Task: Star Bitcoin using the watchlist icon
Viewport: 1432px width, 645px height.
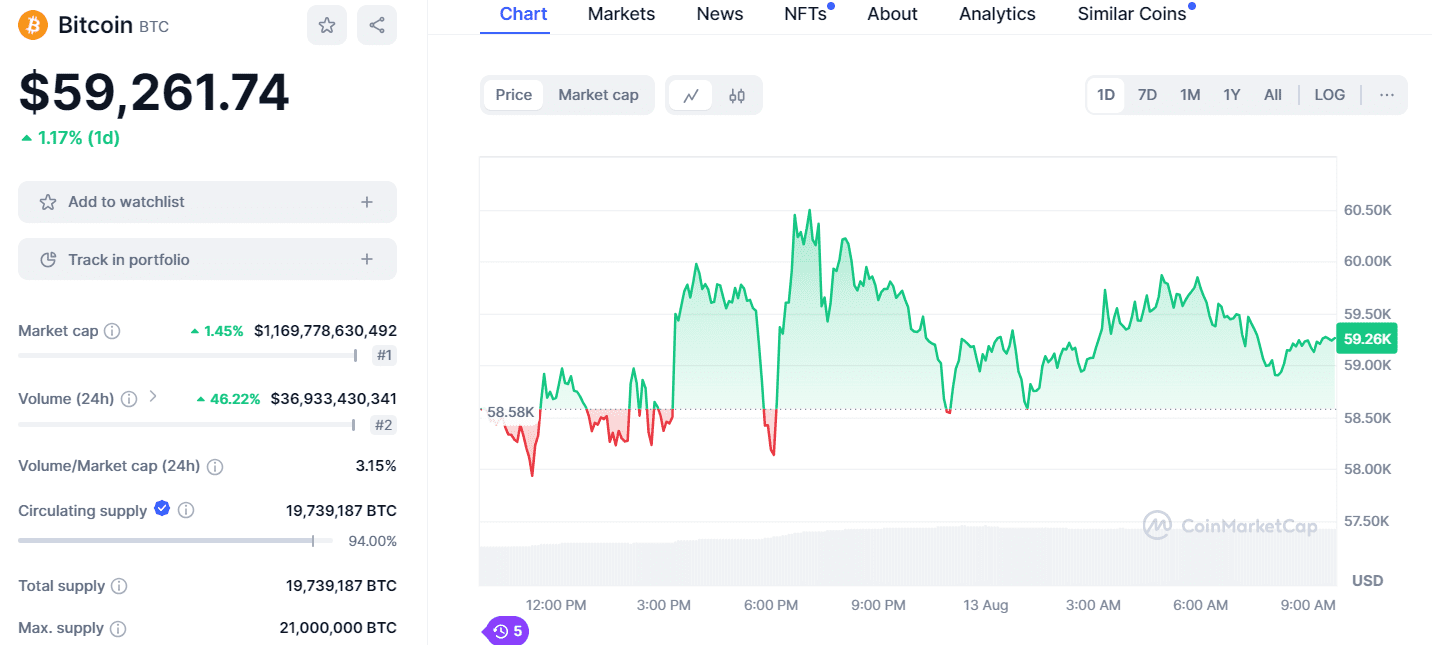Action: point(327,23)
